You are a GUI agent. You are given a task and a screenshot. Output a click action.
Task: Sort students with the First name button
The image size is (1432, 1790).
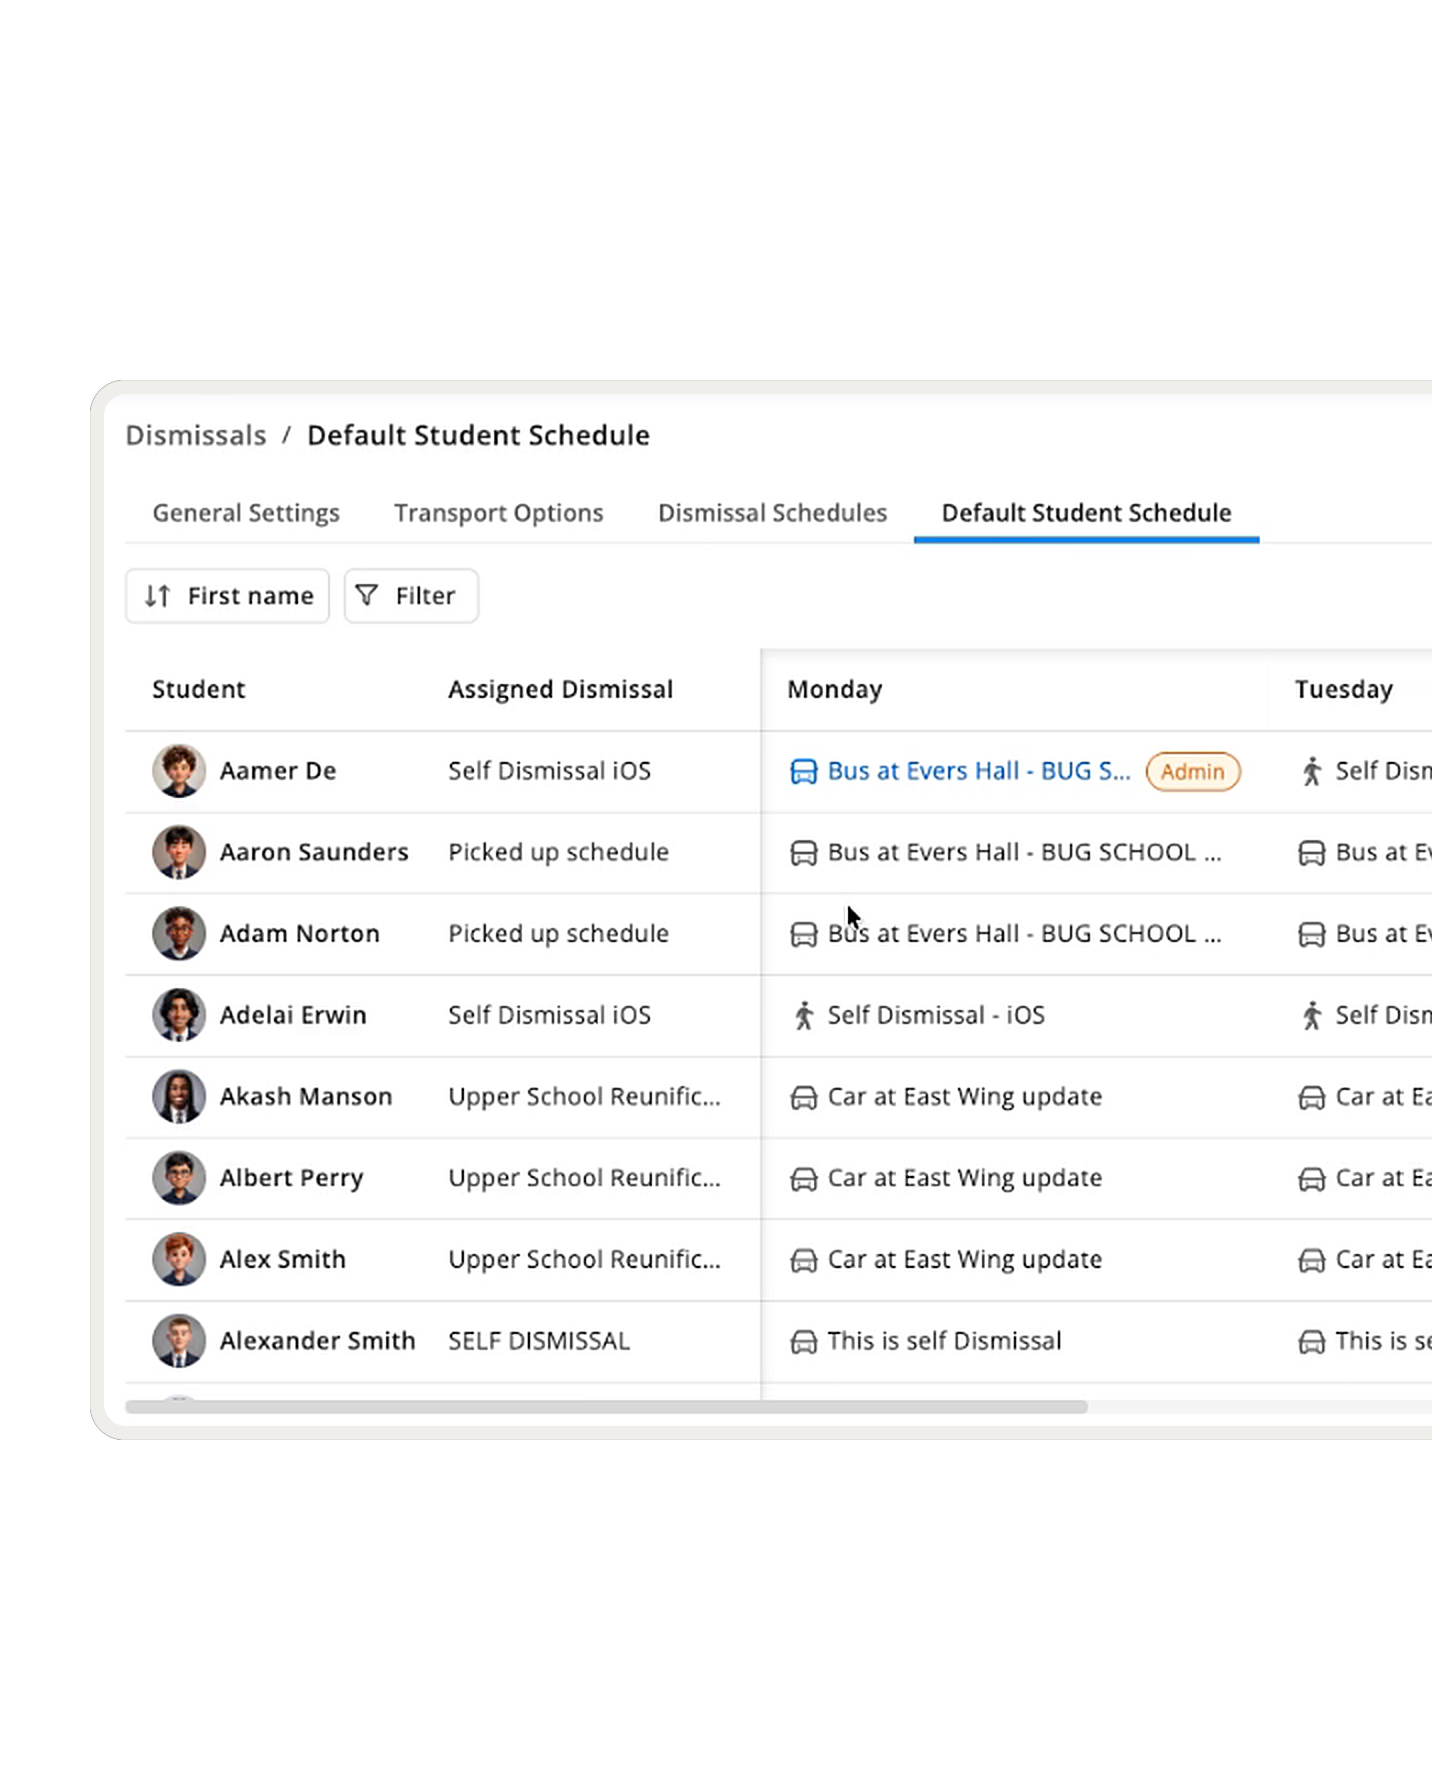228,596
